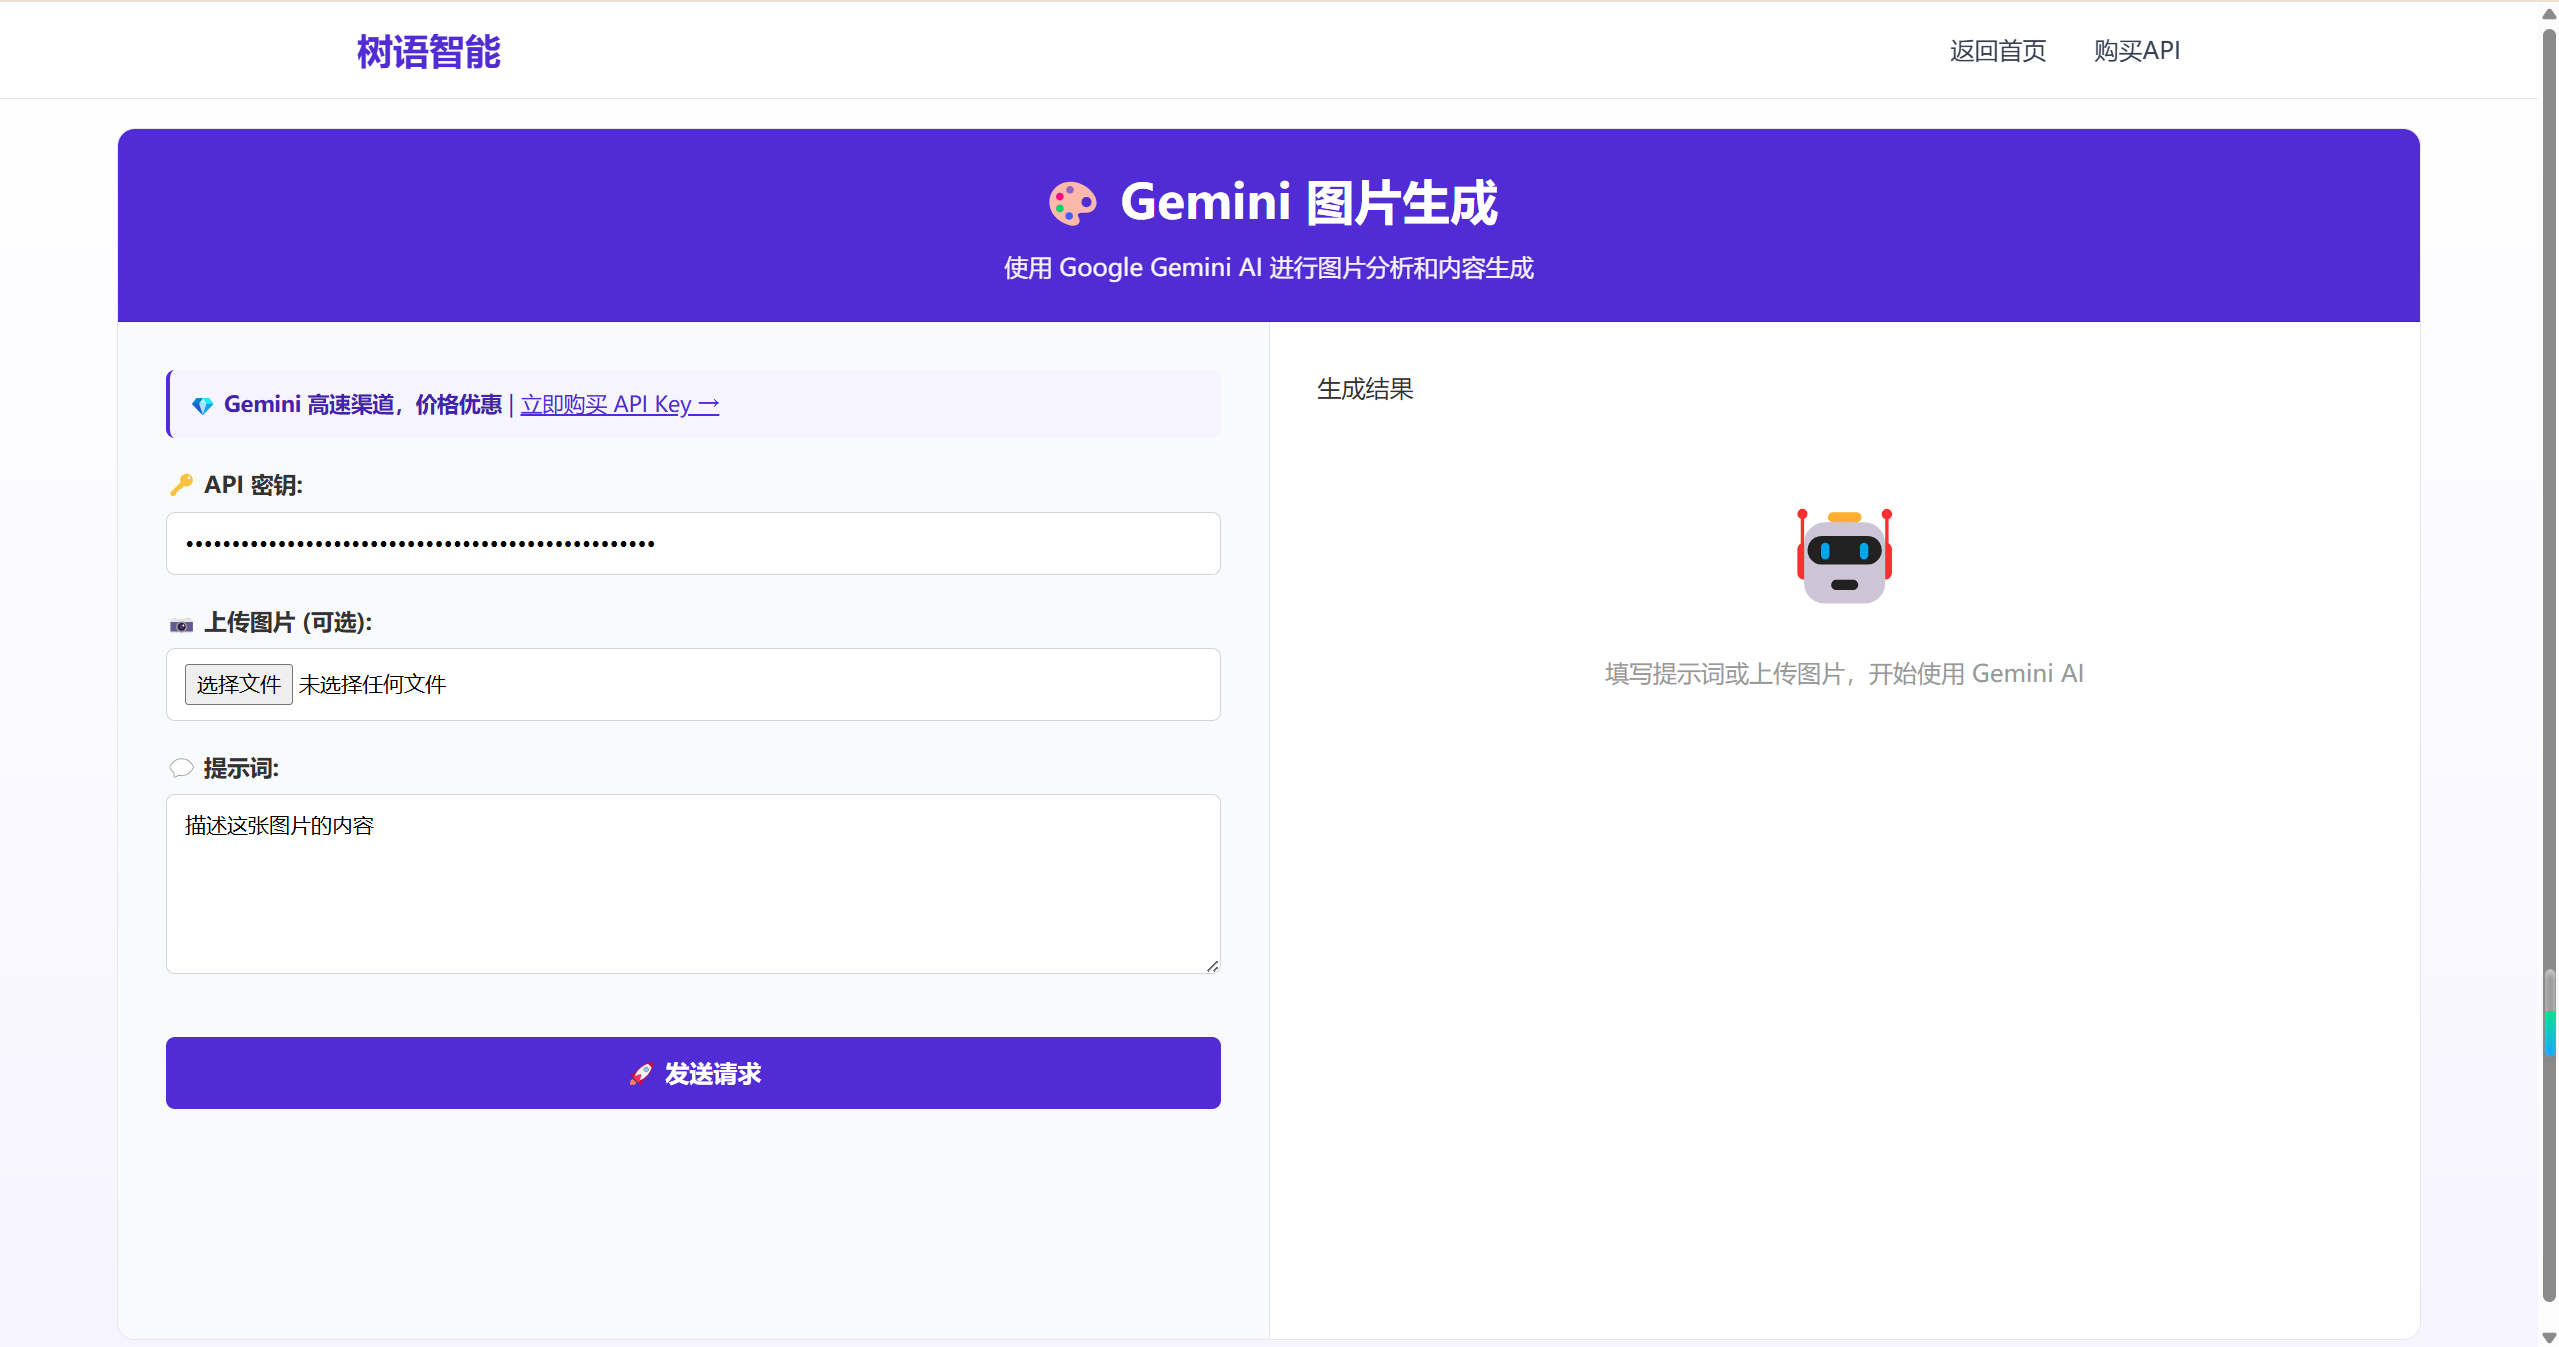Click the 生成结果 heading in results panel
Viewport: 2559px width, 1347px height.
coord(1364,389)
